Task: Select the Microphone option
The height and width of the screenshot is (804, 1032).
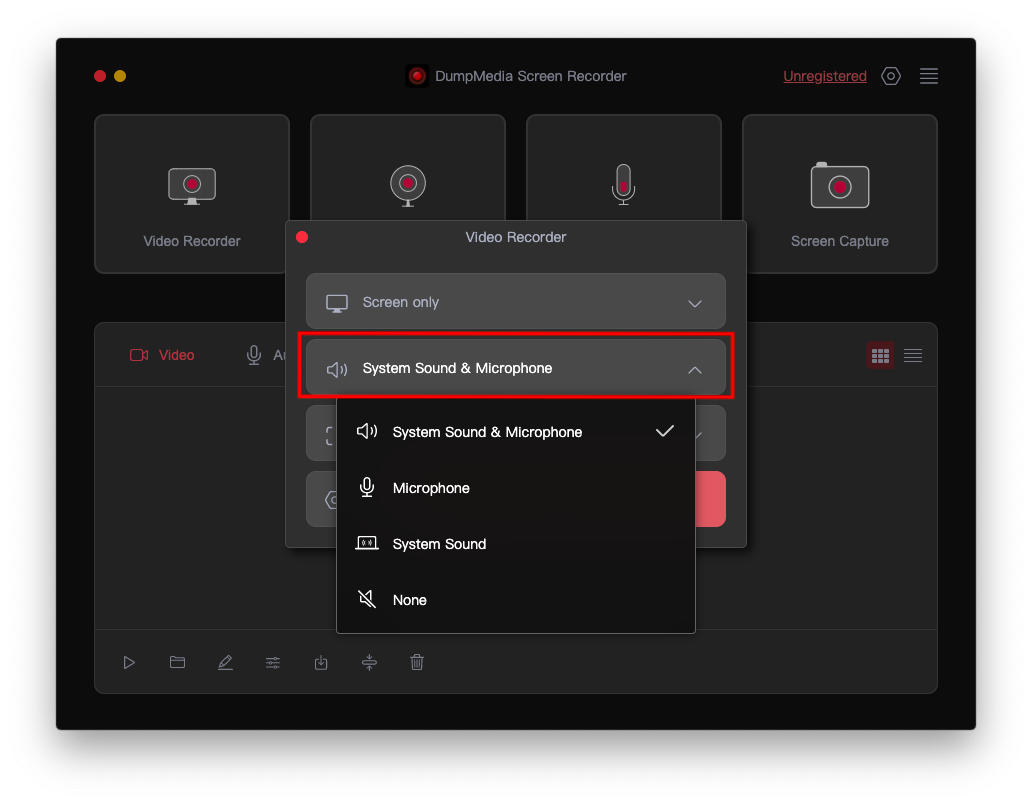Action: [x=515, y=488]
